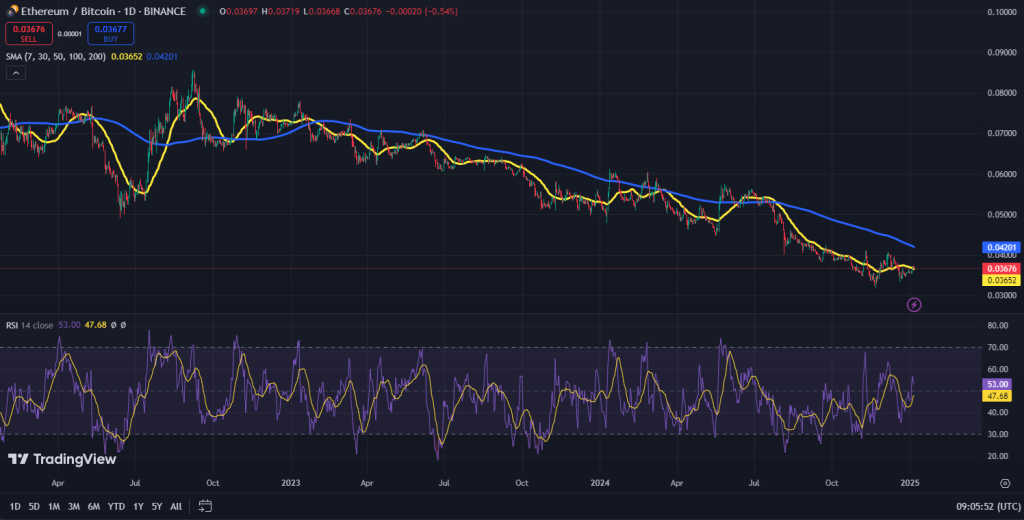Image resolution: width=1024 pixels, height=520 pixels.
Task: Click the purple lightning bolt icon
Action: (914, 304)
